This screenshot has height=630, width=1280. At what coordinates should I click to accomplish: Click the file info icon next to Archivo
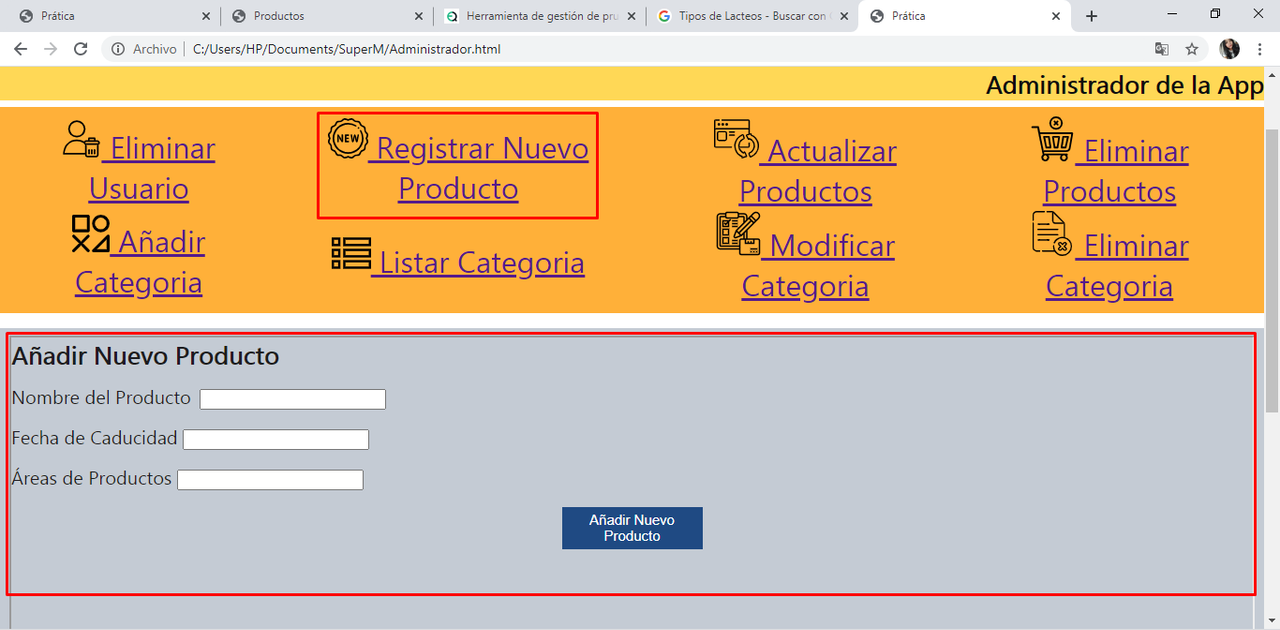coord(118,49)
